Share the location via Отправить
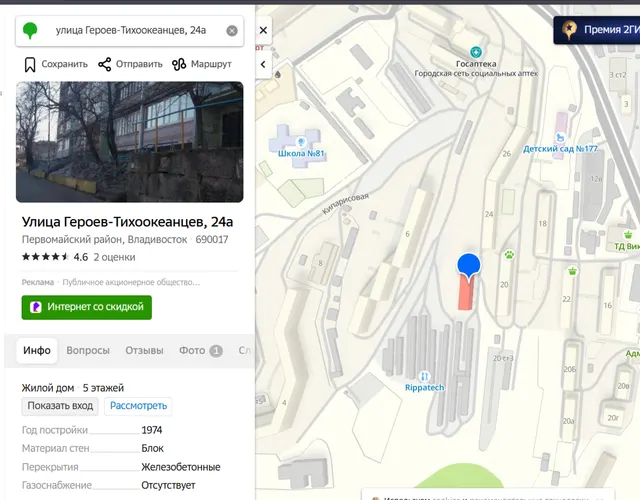 pos(130,64)
